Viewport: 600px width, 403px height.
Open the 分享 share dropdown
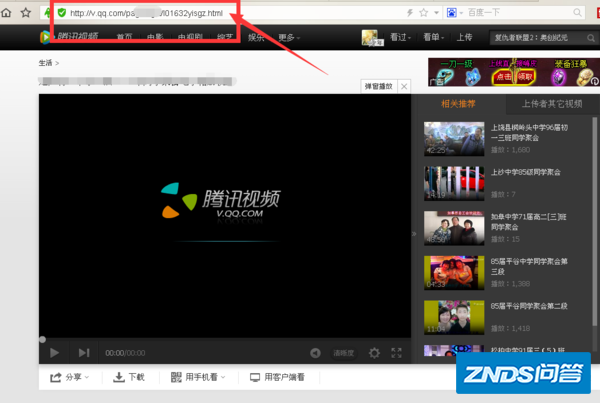(x=69, y=377)
